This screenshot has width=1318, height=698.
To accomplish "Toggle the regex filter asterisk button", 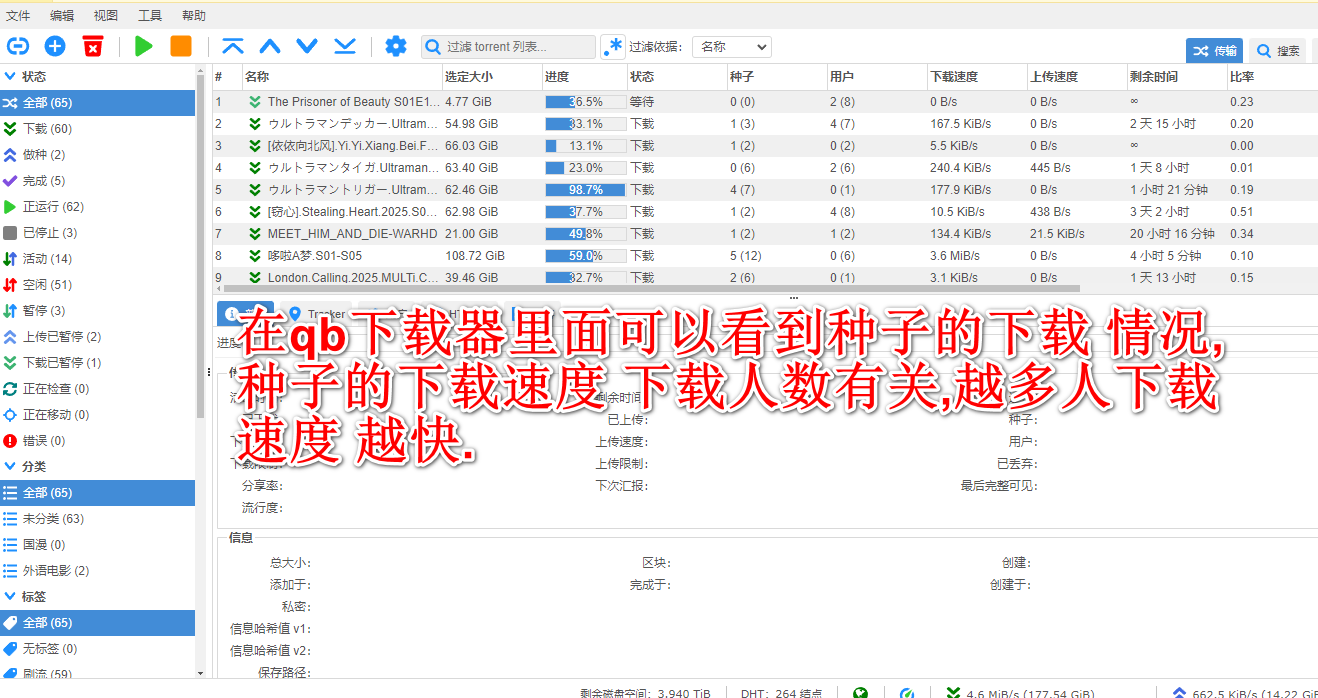I will (x=612, y=47).
